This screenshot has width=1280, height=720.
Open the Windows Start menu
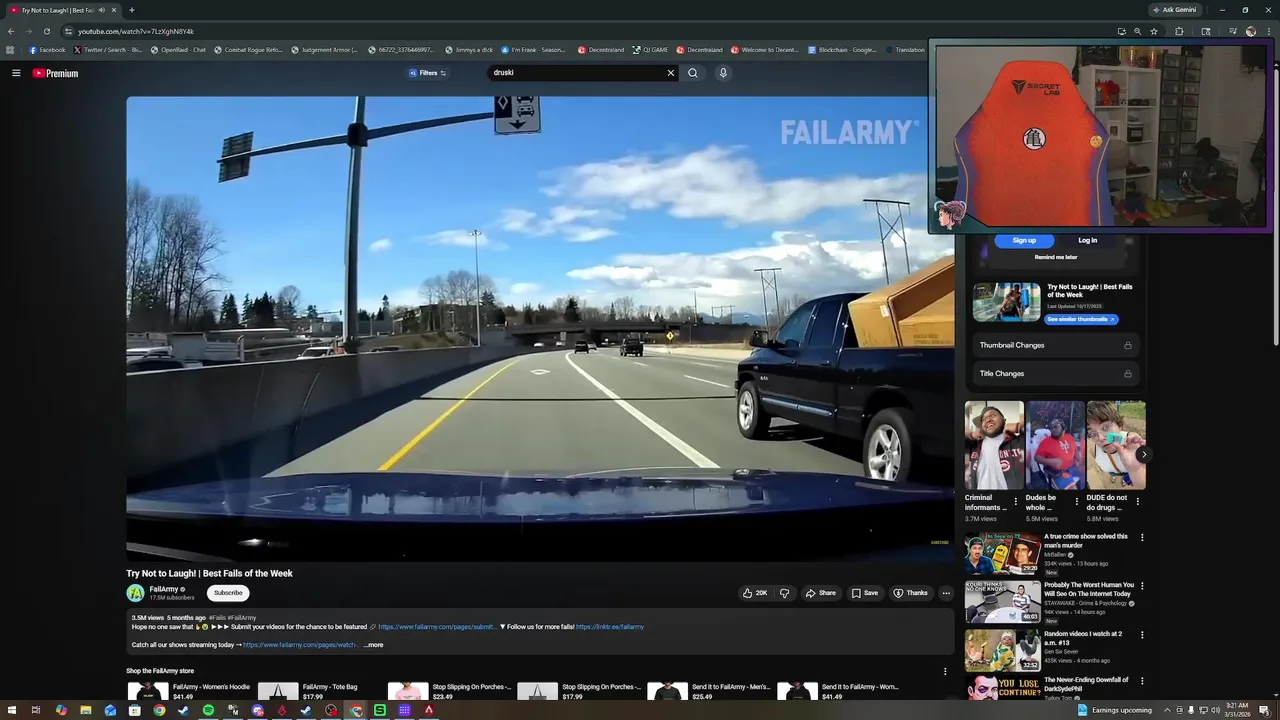[x=11, y=710]
